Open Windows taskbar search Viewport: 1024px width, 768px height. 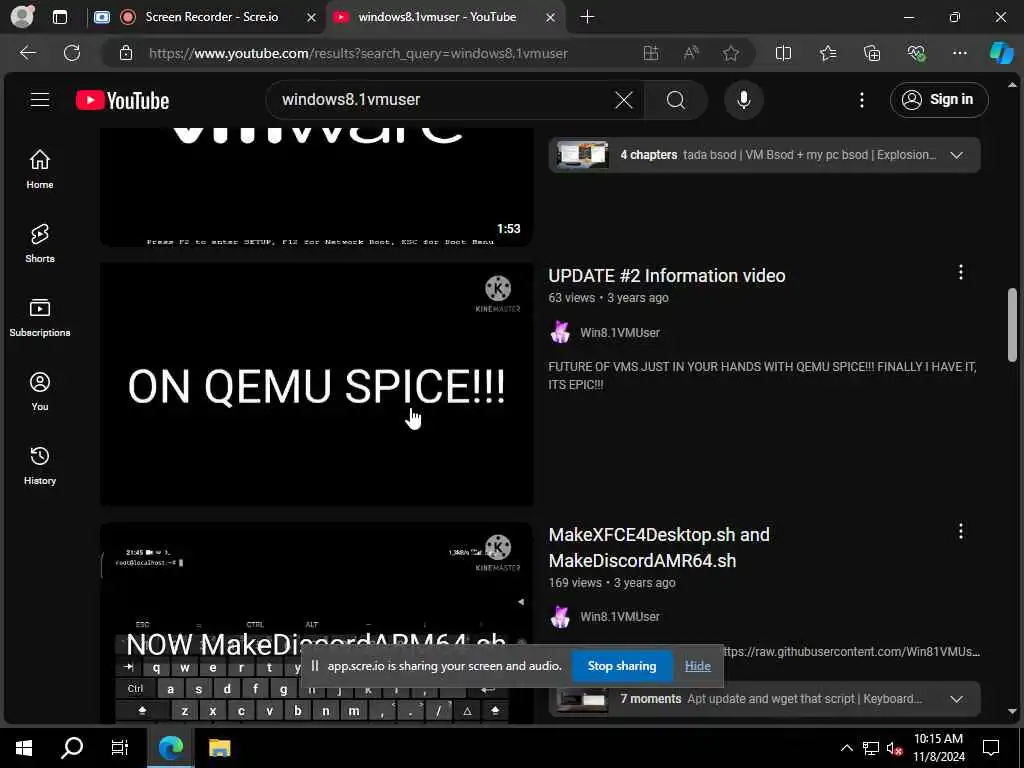pos(72,748)
